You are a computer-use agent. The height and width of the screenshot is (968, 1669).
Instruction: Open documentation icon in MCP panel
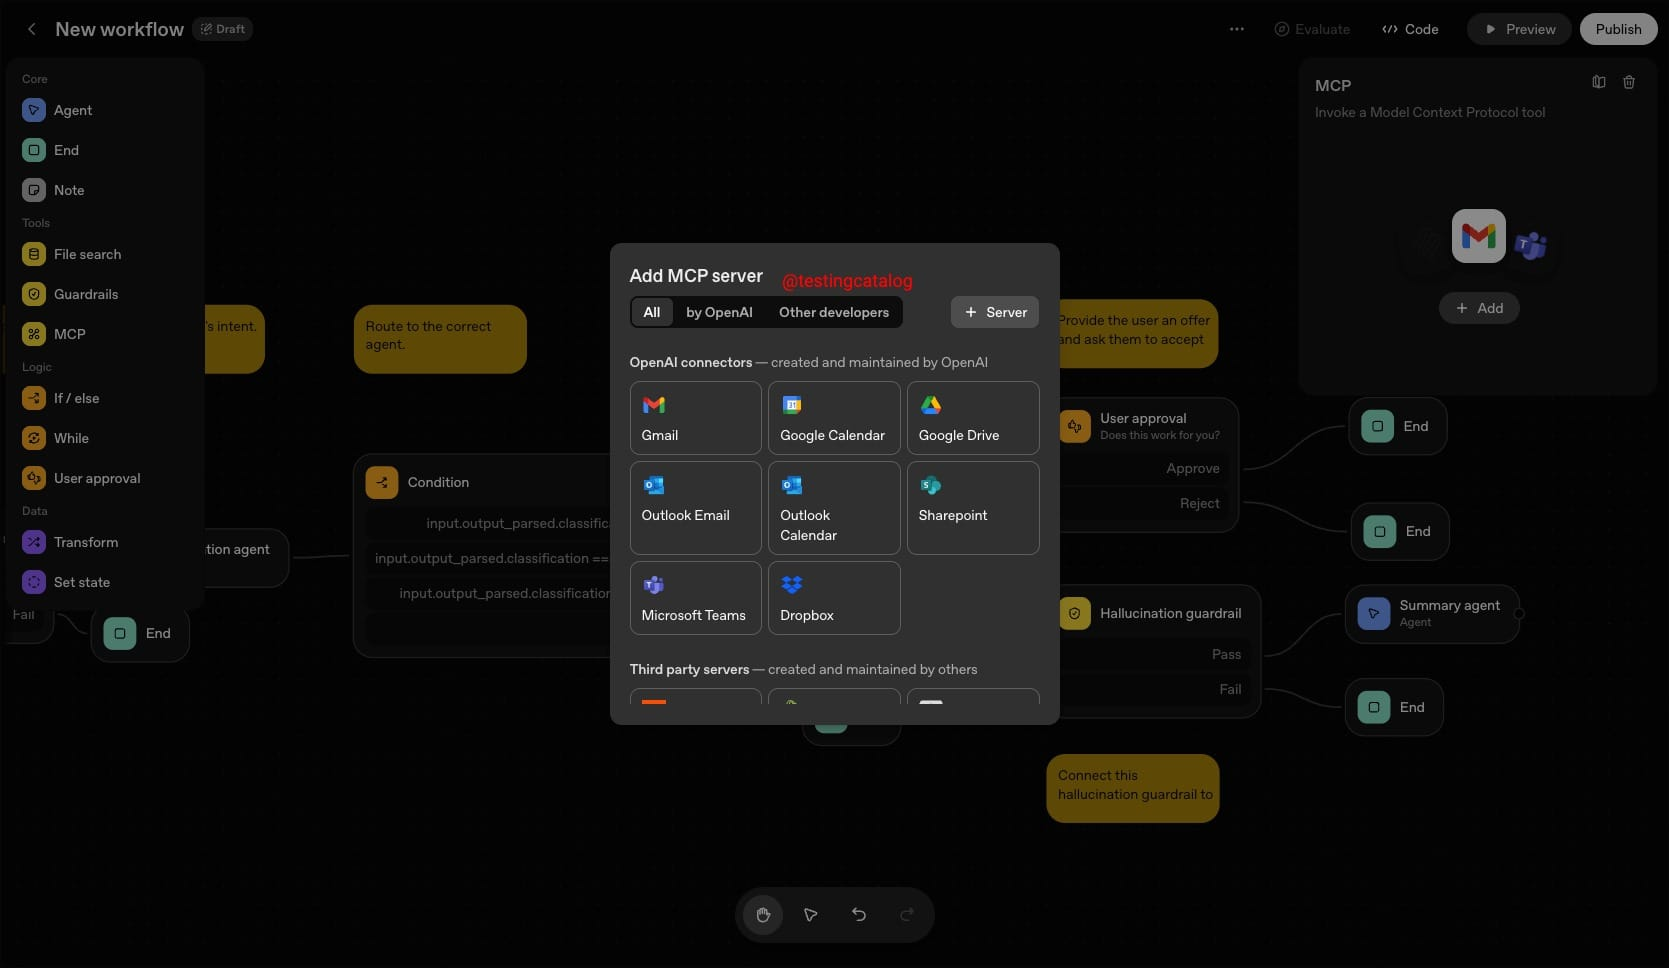click(1598, 82)
